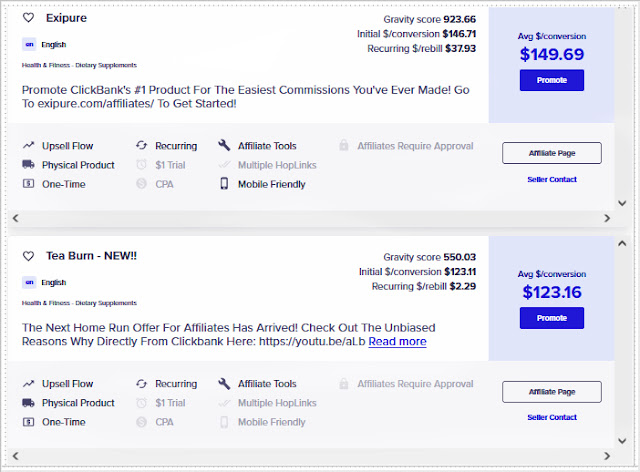Image resolution: width=640 pixels, height=472 pixels.
Task: Click Exipure's English language badge
Action: click(28, 44)
